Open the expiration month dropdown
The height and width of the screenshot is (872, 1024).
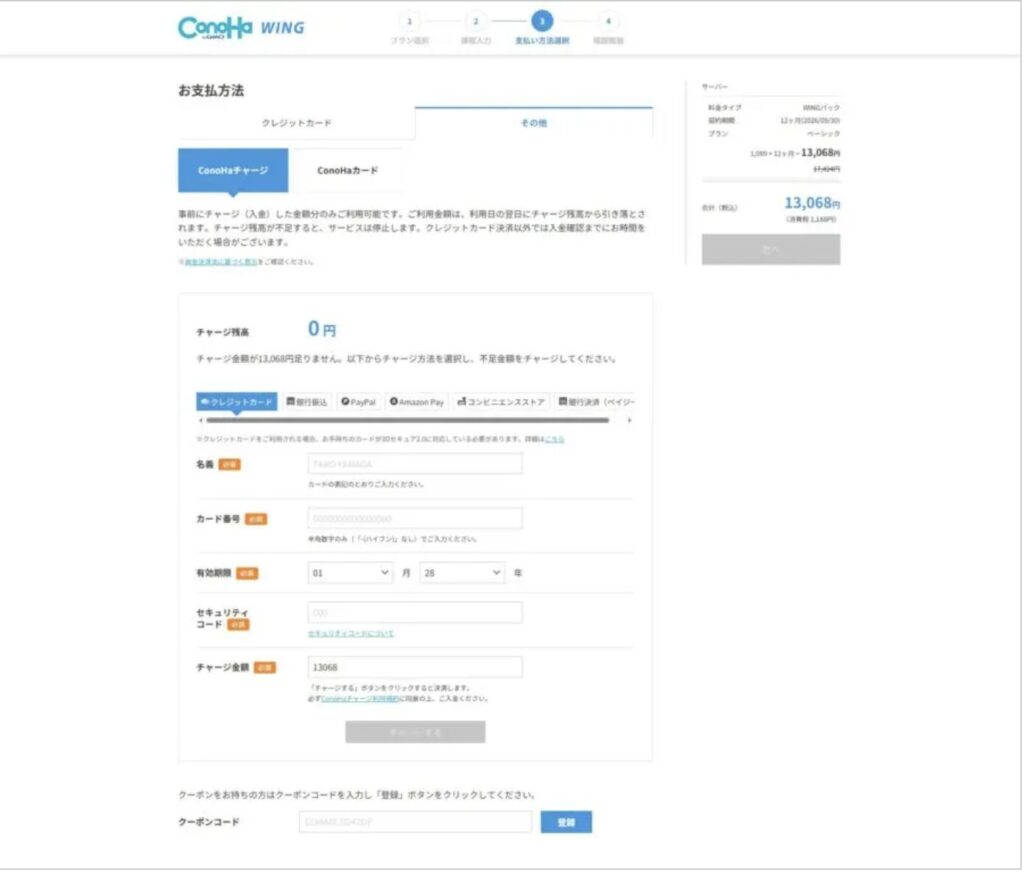pyautogui.click(x=351, y=573)
